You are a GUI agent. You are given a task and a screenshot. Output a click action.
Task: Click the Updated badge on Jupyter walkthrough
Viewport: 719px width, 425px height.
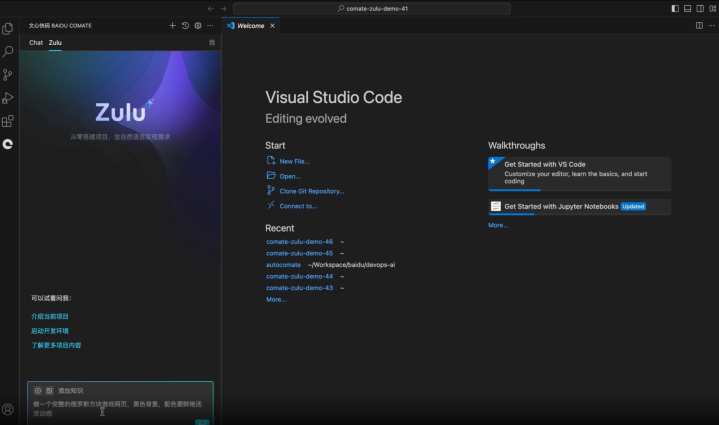633,207
